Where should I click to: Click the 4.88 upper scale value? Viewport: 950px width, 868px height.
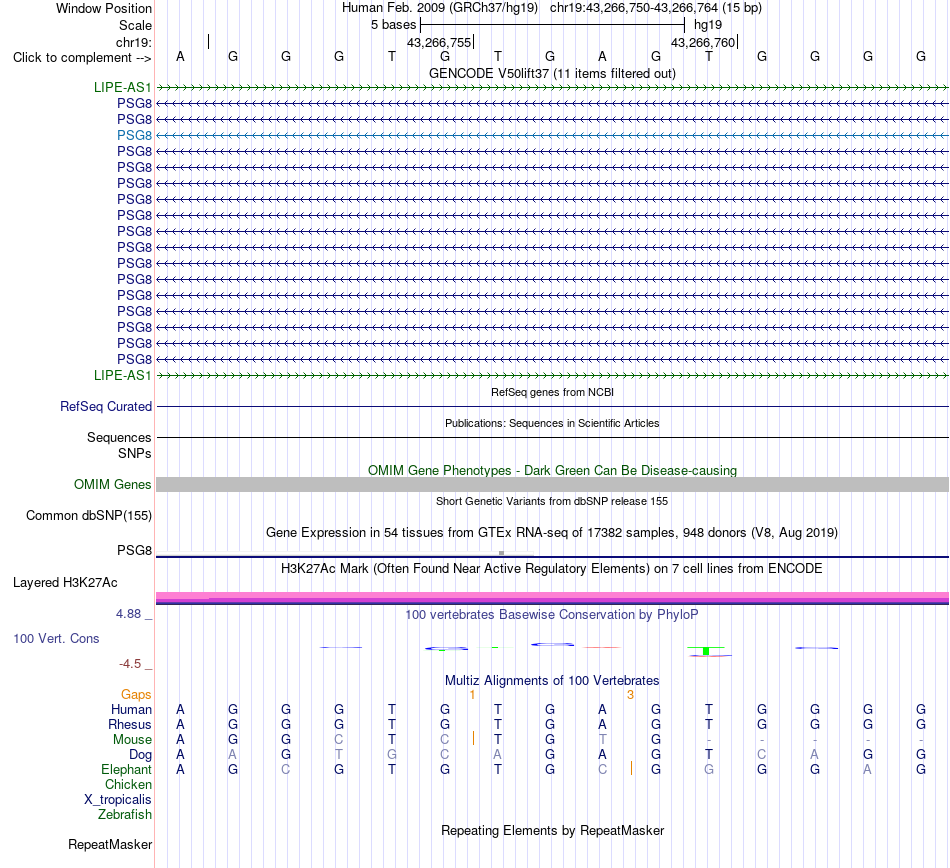point(128,614)
